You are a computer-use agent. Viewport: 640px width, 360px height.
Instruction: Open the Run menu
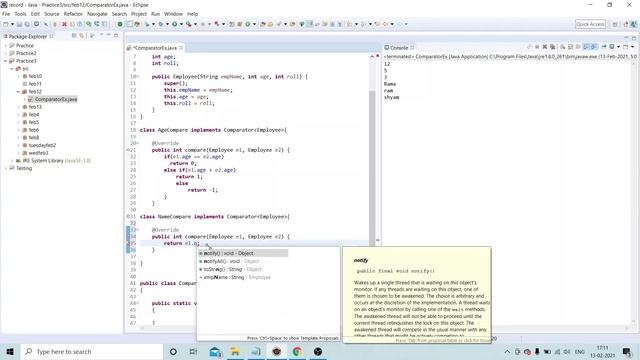click(156, 14)
